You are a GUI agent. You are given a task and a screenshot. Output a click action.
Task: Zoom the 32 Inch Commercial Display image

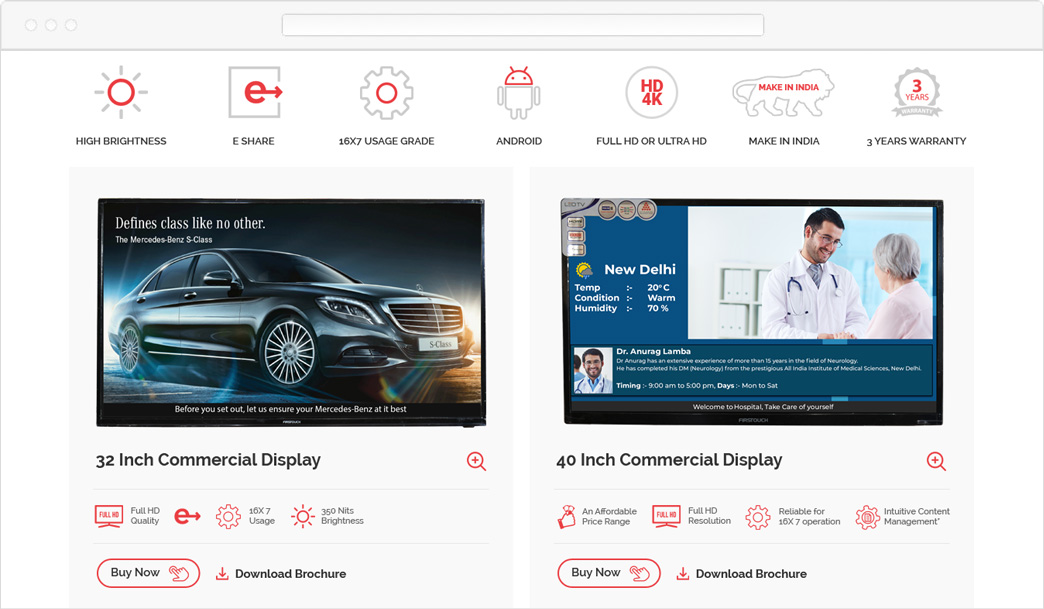pyautogui.click(x=476, y=461)
